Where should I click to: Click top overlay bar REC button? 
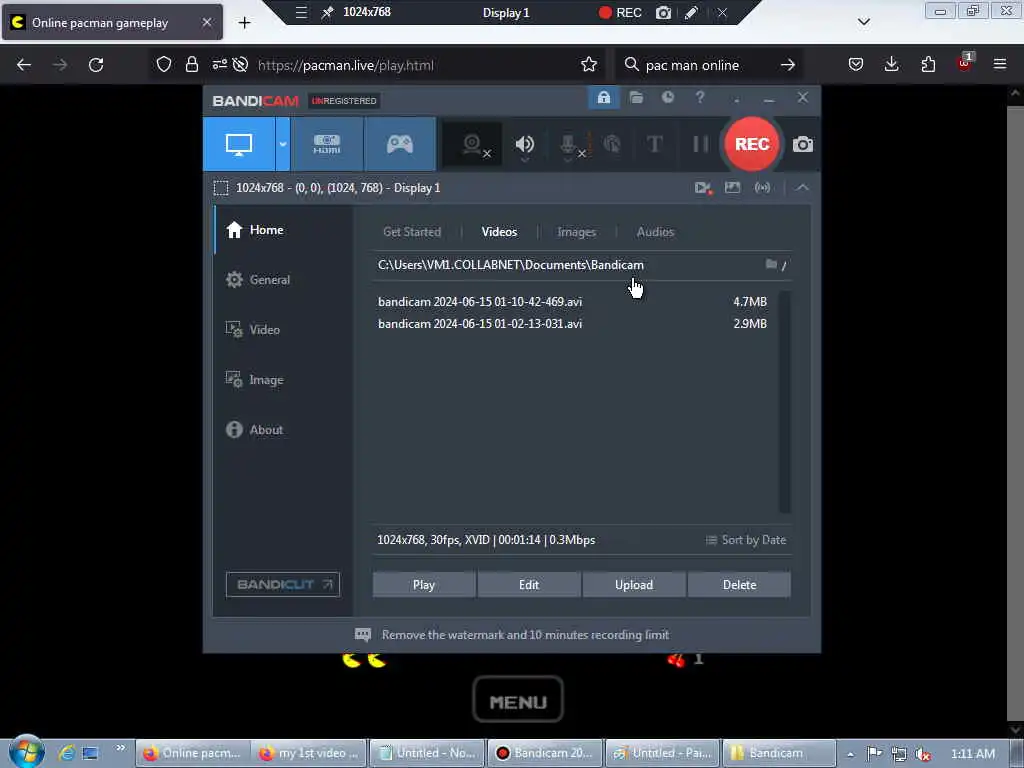pos(620,12)
